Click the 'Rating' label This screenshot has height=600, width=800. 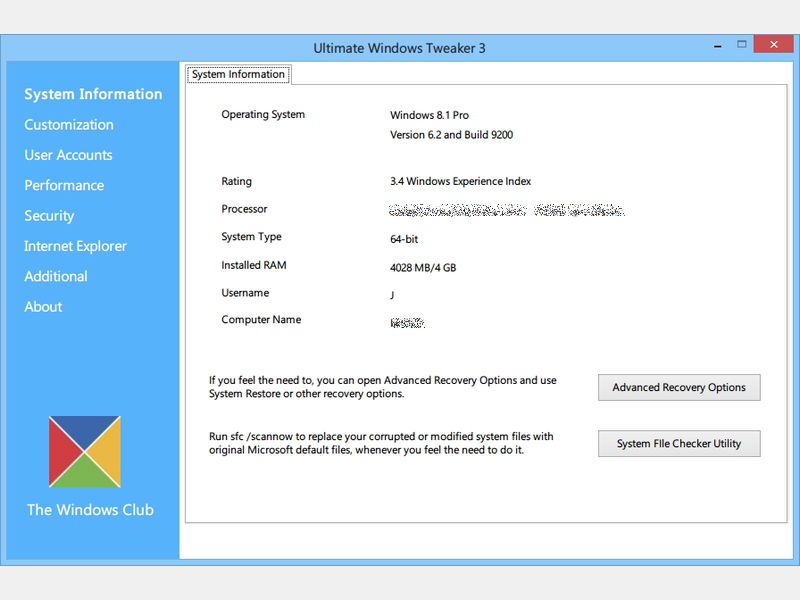click(x=237, y=182)
